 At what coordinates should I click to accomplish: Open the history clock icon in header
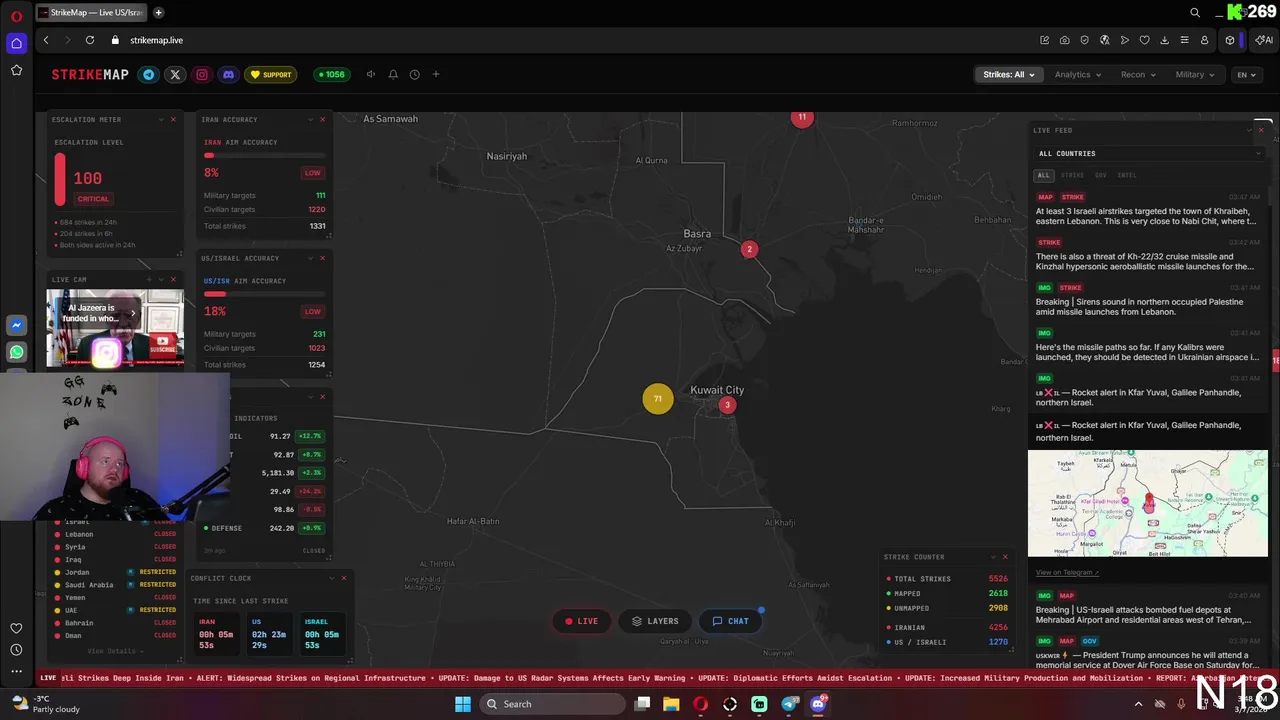[414, 75]
